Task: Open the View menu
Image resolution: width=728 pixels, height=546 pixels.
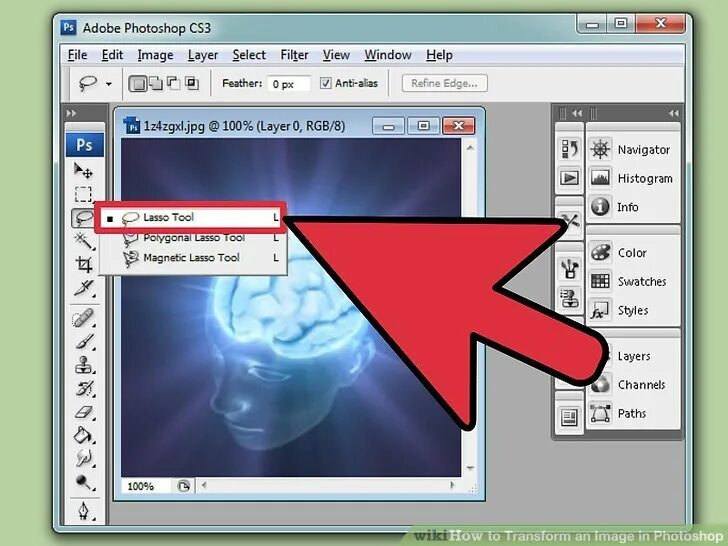Action: coord(336,55)
